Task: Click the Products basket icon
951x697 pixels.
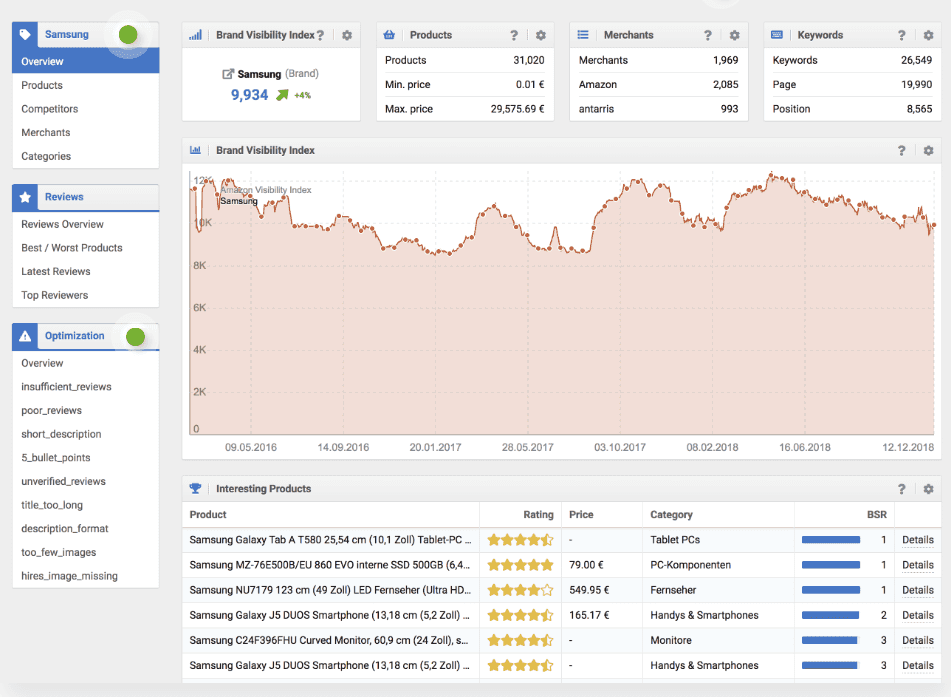Action: [x=389, y=35]
